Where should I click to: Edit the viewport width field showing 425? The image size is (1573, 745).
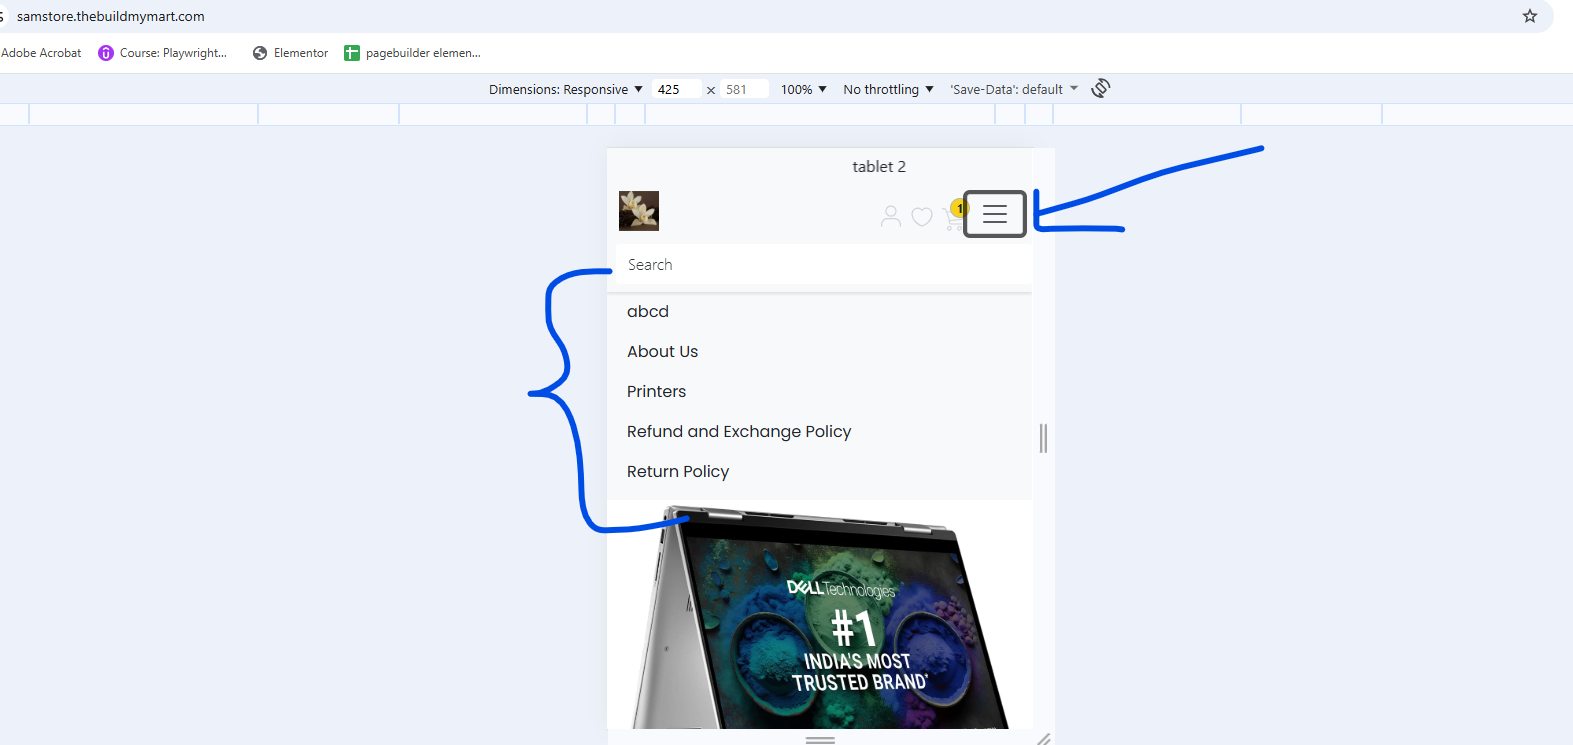tap(675, 89)
